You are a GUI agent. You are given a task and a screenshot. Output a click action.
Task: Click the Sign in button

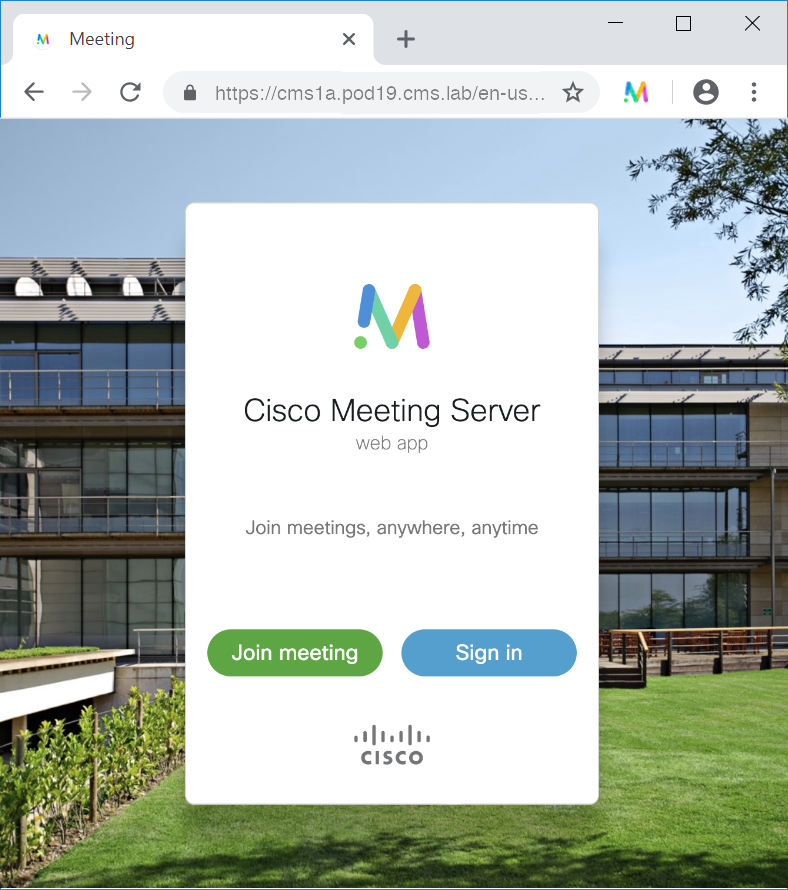[489, 653]
